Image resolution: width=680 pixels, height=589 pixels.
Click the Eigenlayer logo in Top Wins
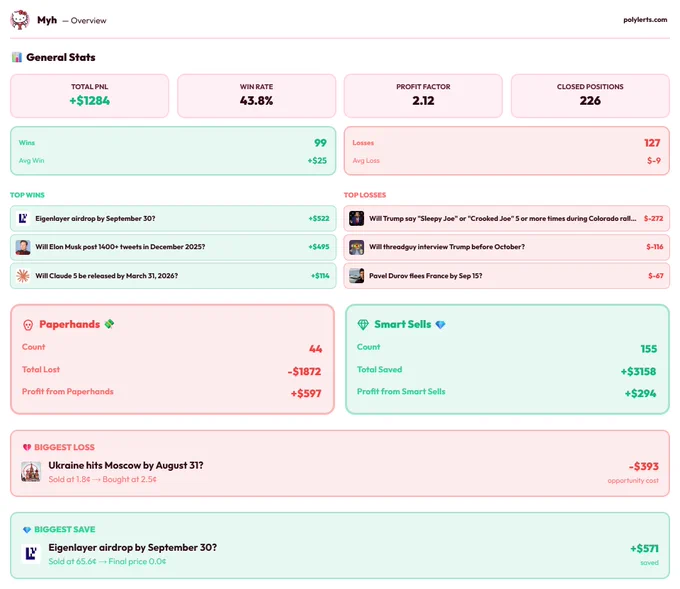coord(23,218)
